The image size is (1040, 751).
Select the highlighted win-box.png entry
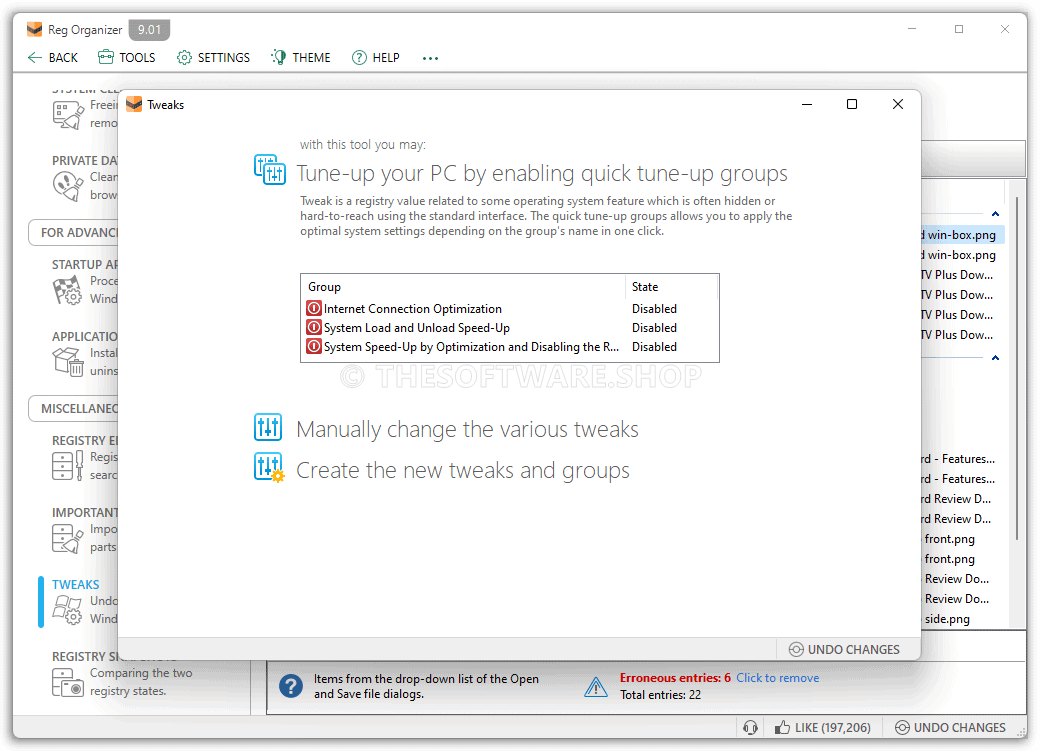[962, 235]
